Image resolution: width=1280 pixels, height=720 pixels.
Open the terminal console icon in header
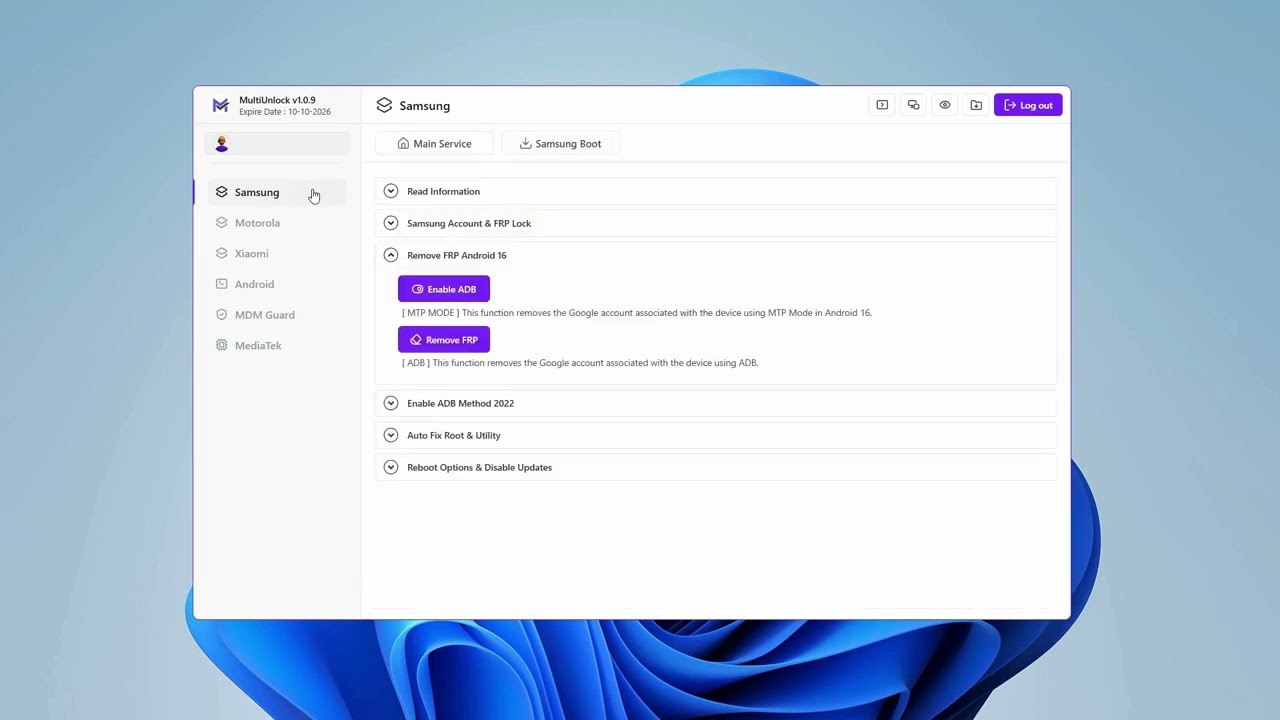coord(882,105)
